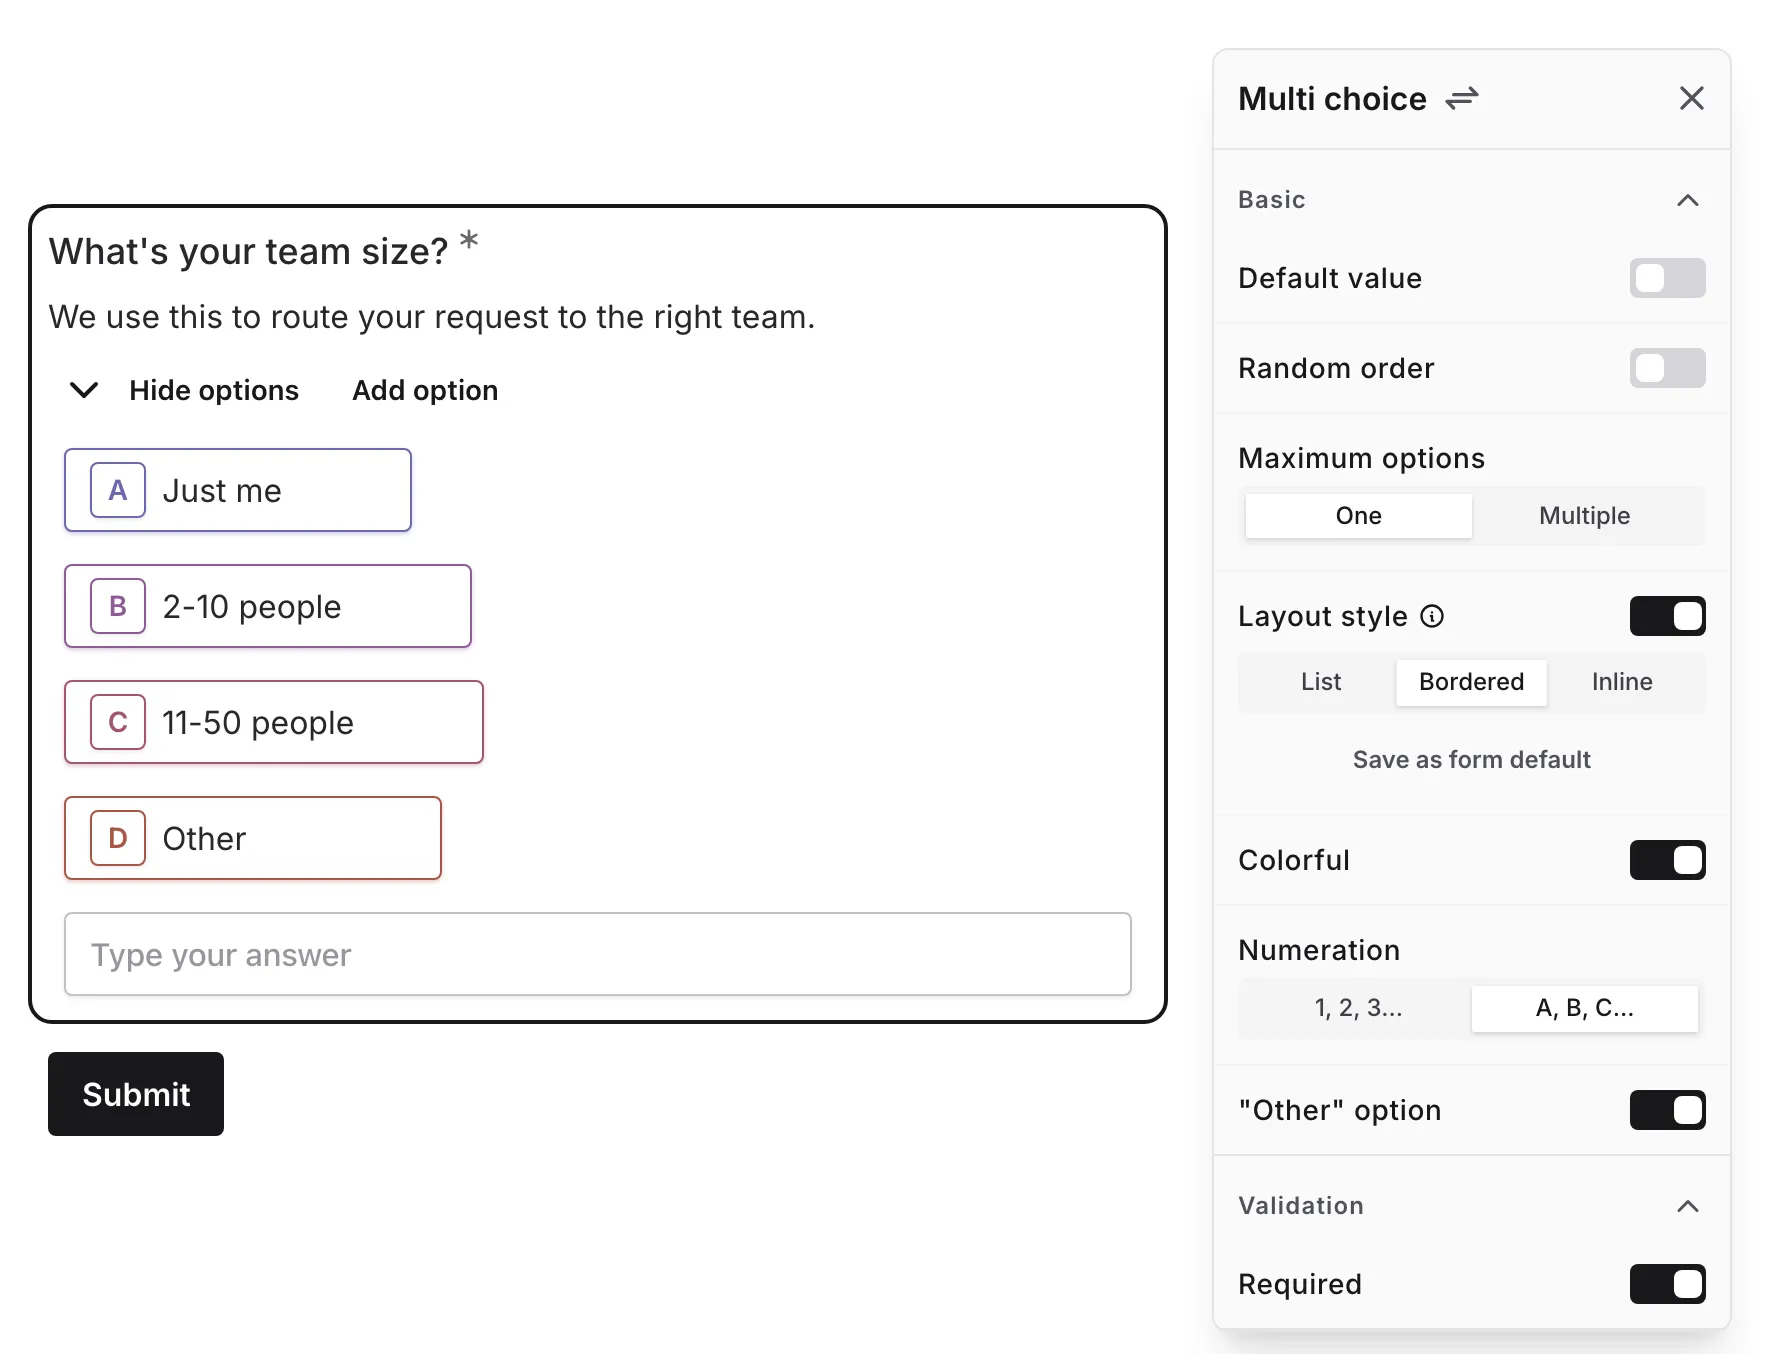The width and height of the screenshot is (1780, 1354).
Task: Click the letter B badge on 2-10 people
Action: [118, 606]
